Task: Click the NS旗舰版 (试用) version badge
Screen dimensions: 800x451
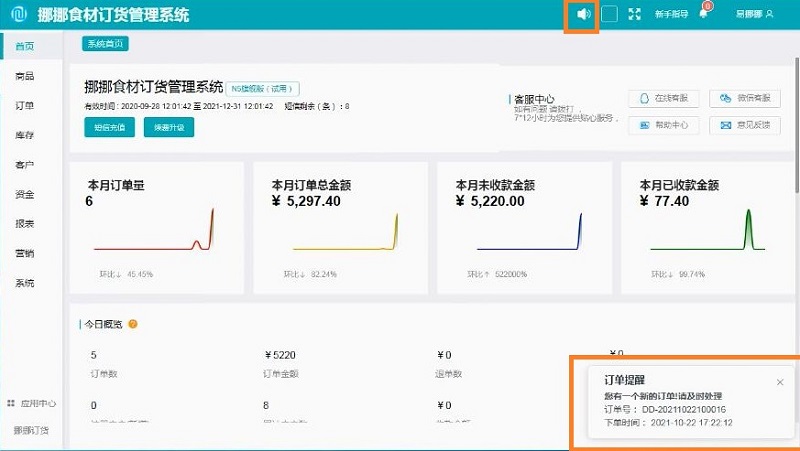Action: click(262, 89)
